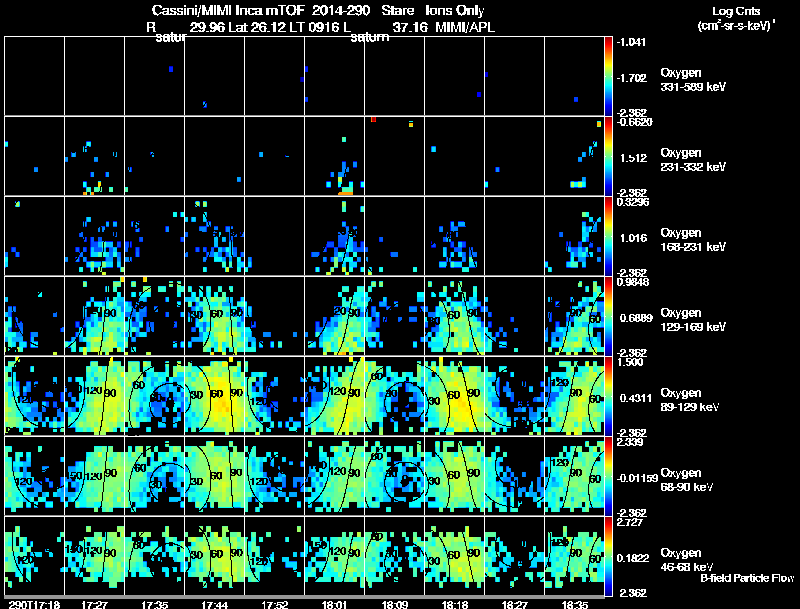Click the 'Stare' word in header
This screenshot has width=800, height=609.
click(x=397, y=11)
